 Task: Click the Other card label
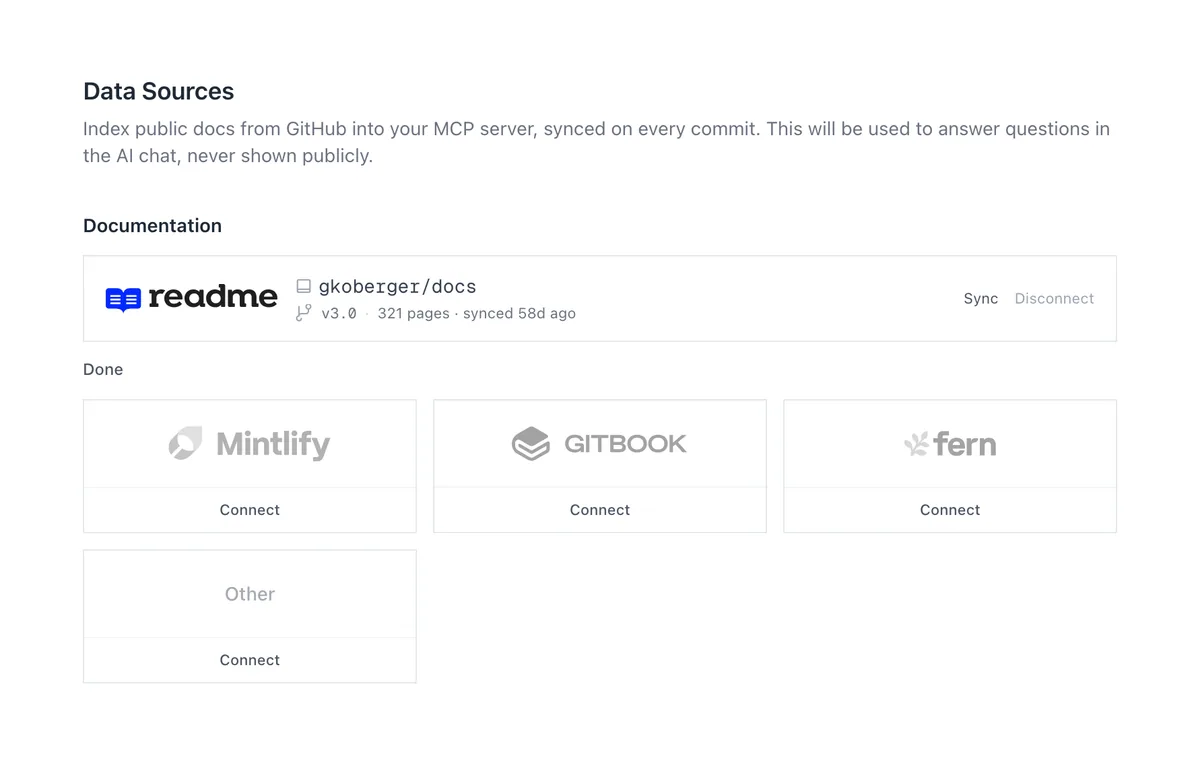250,594
